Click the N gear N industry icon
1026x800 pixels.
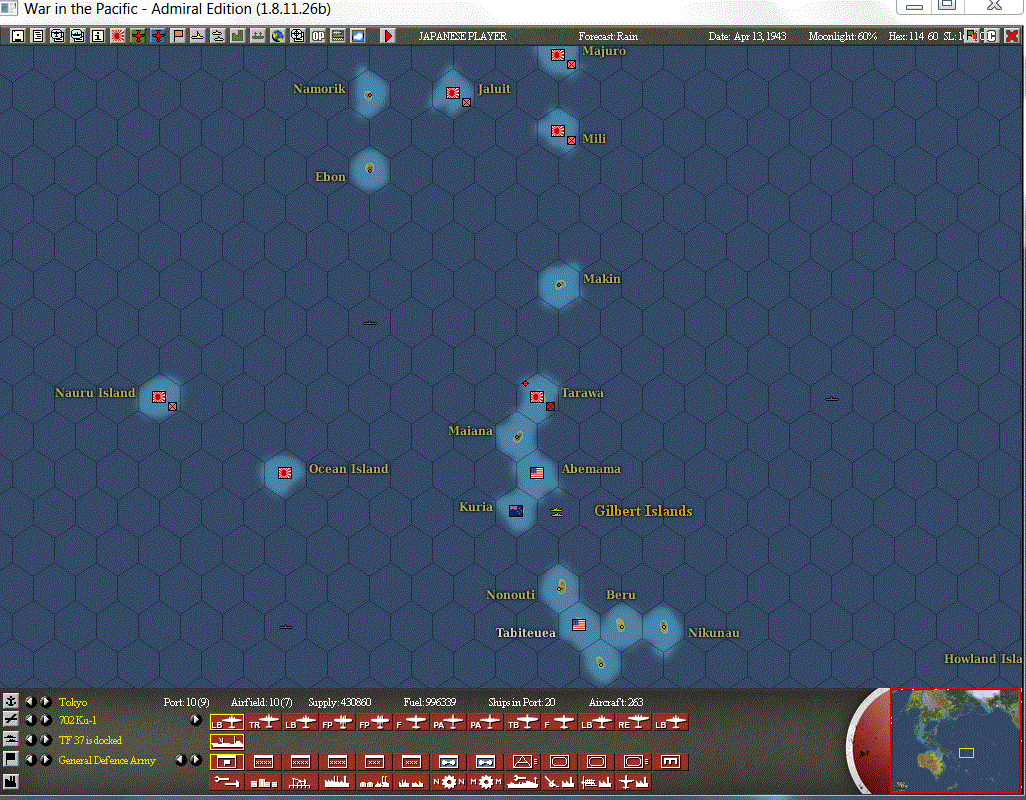[x=448, y=782]
